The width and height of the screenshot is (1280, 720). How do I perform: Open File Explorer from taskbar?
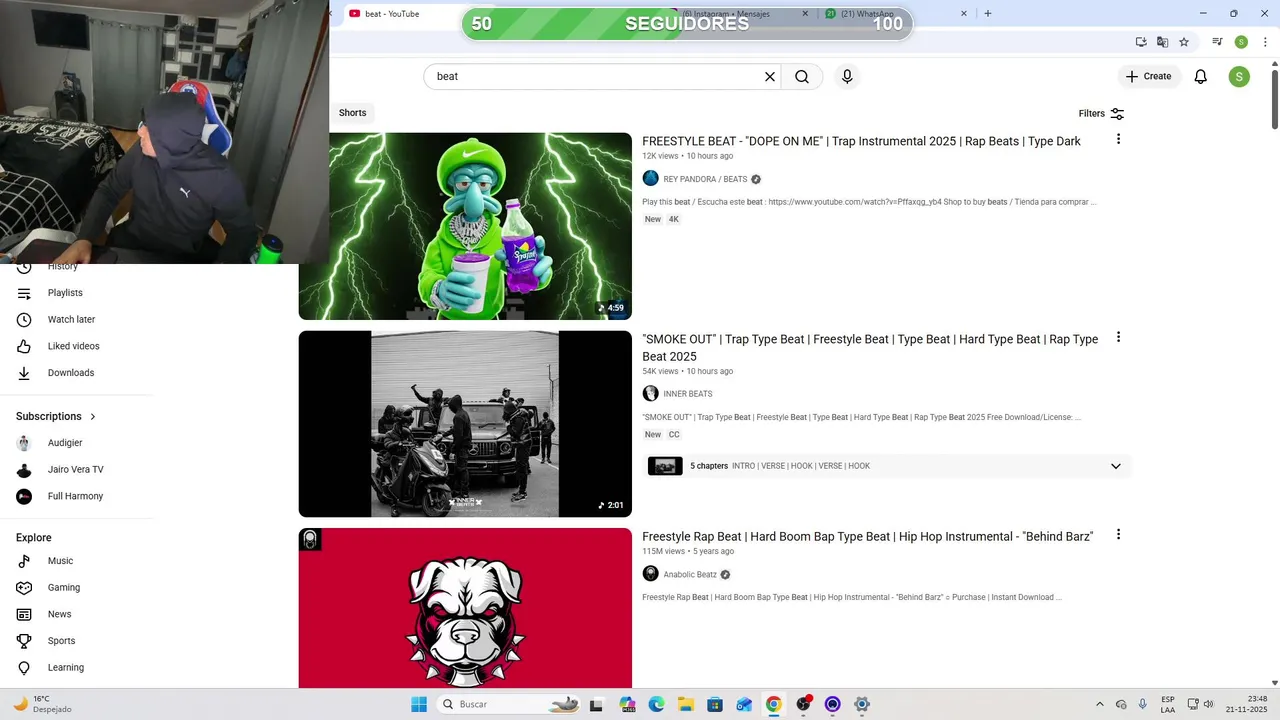(685, 704)
